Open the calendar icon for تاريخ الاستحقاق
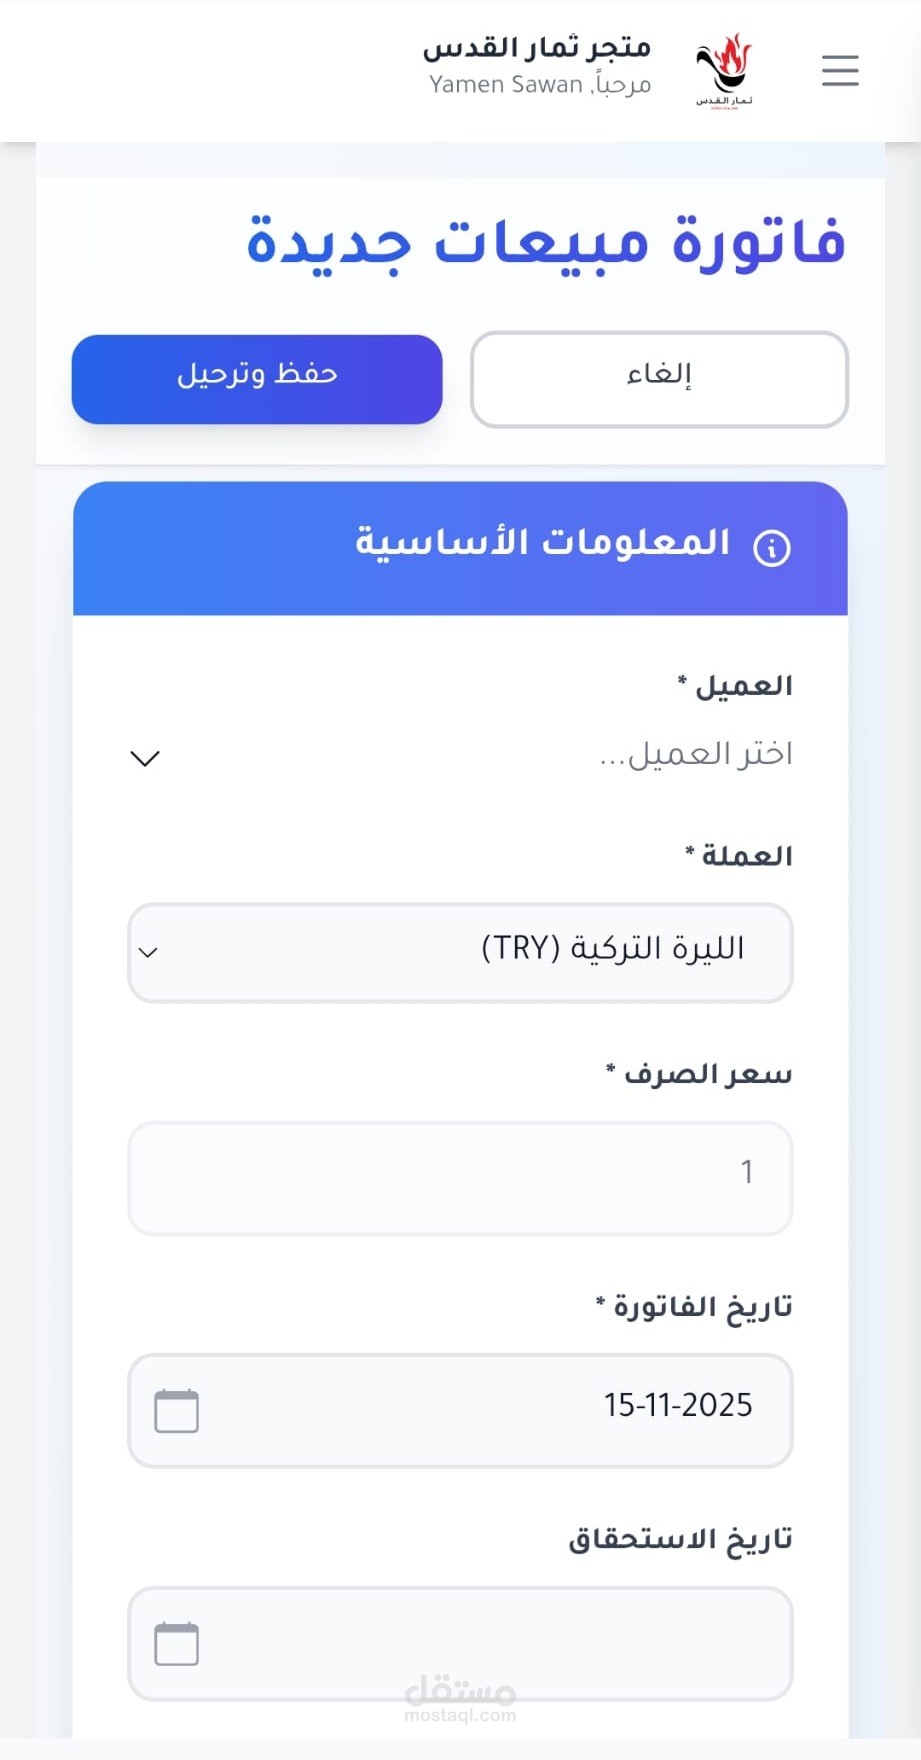921x1760 pixels. pos(177,1644)
